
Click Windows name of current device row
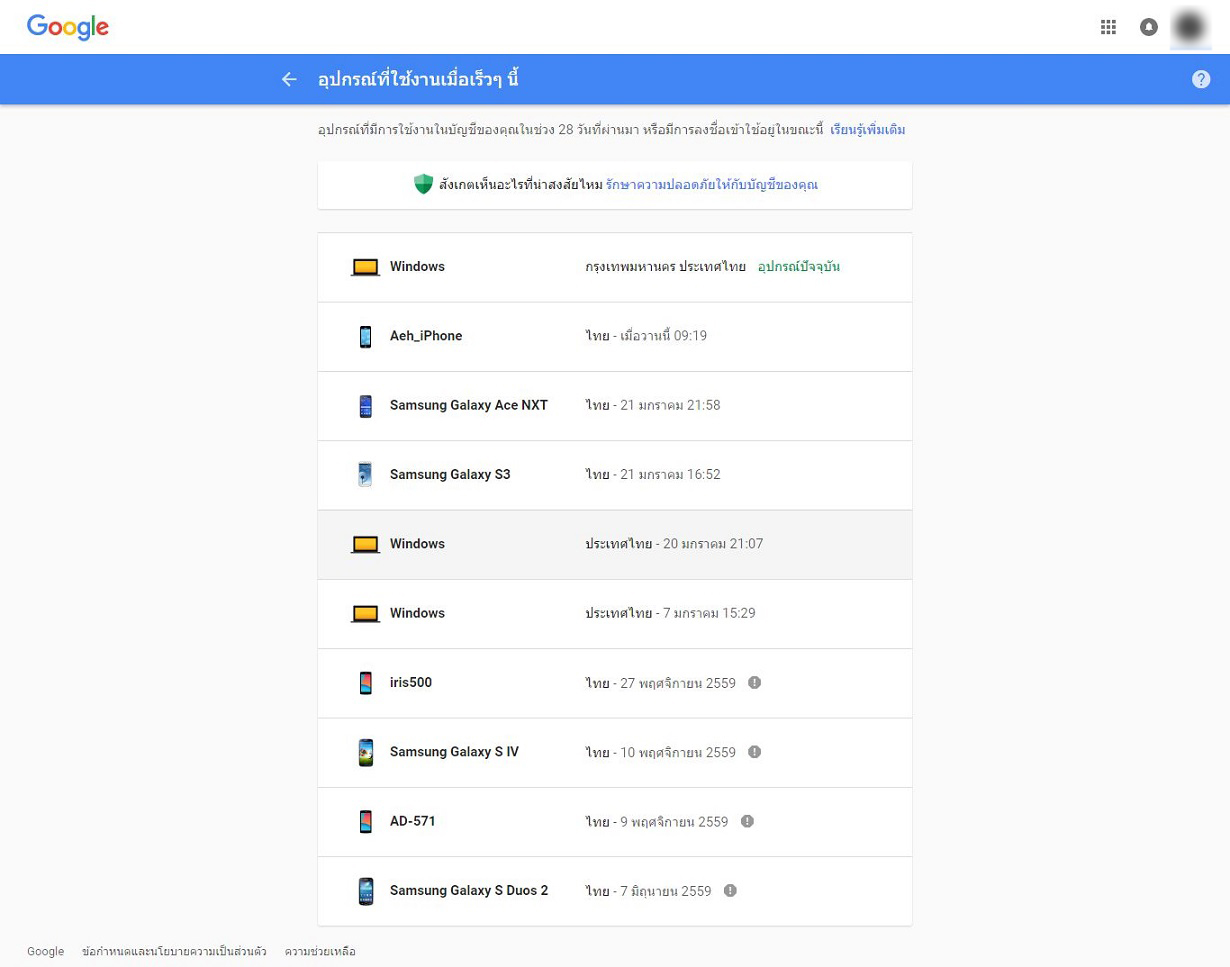click(x=417, y=267)
